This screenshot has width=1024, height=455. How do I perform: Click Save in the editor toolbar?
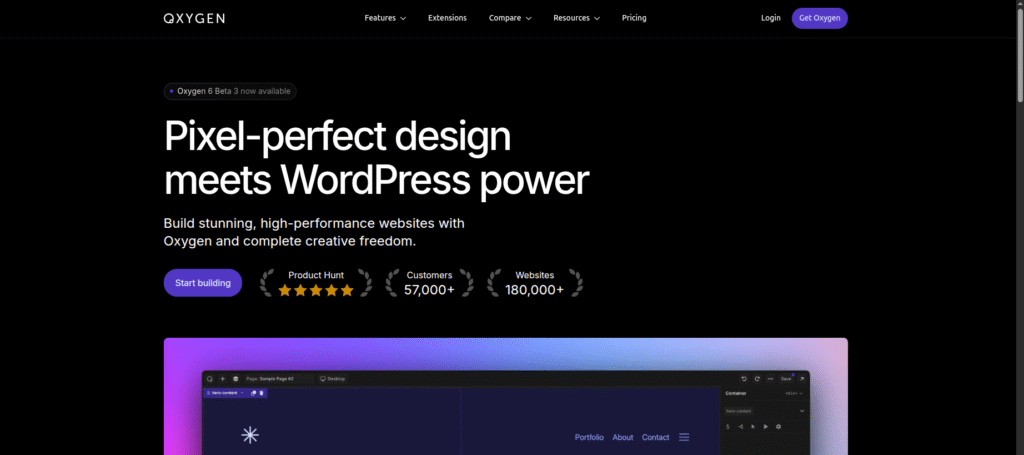pos(786,379)
